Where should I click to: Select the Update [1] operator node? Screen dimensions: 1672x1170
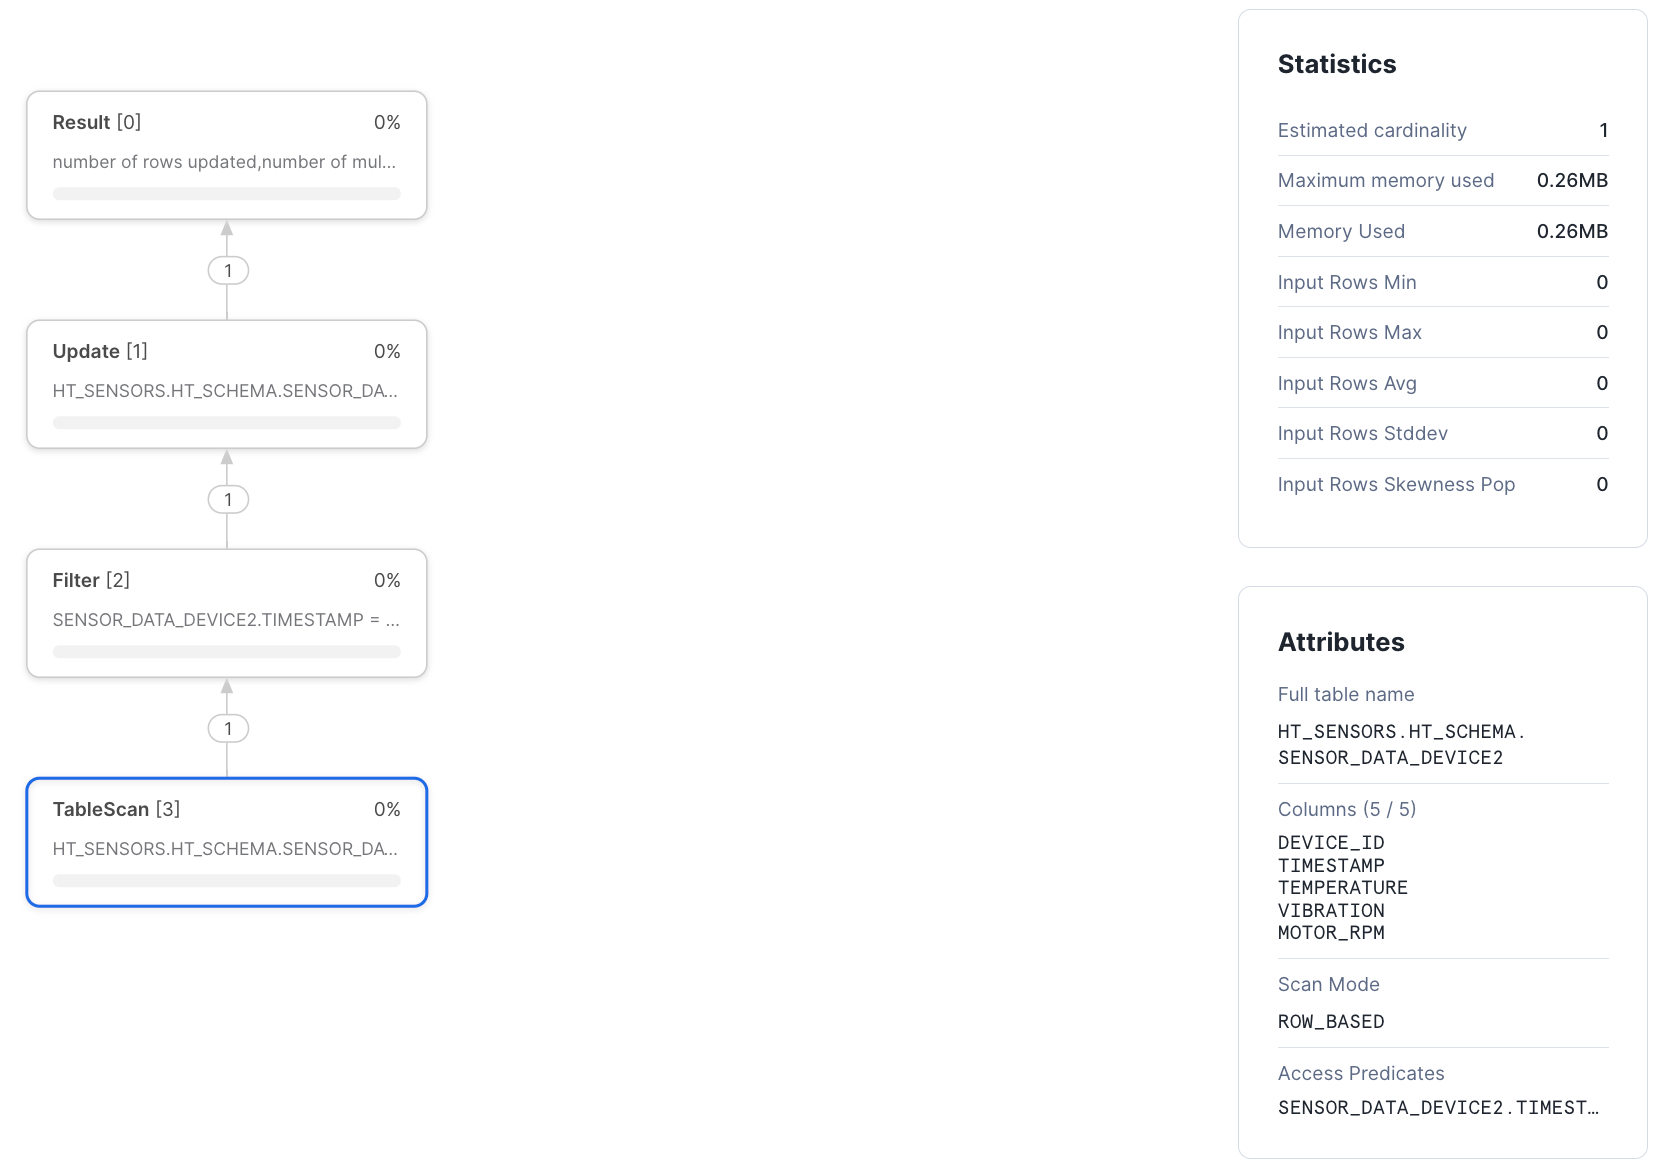coord(227,384)
